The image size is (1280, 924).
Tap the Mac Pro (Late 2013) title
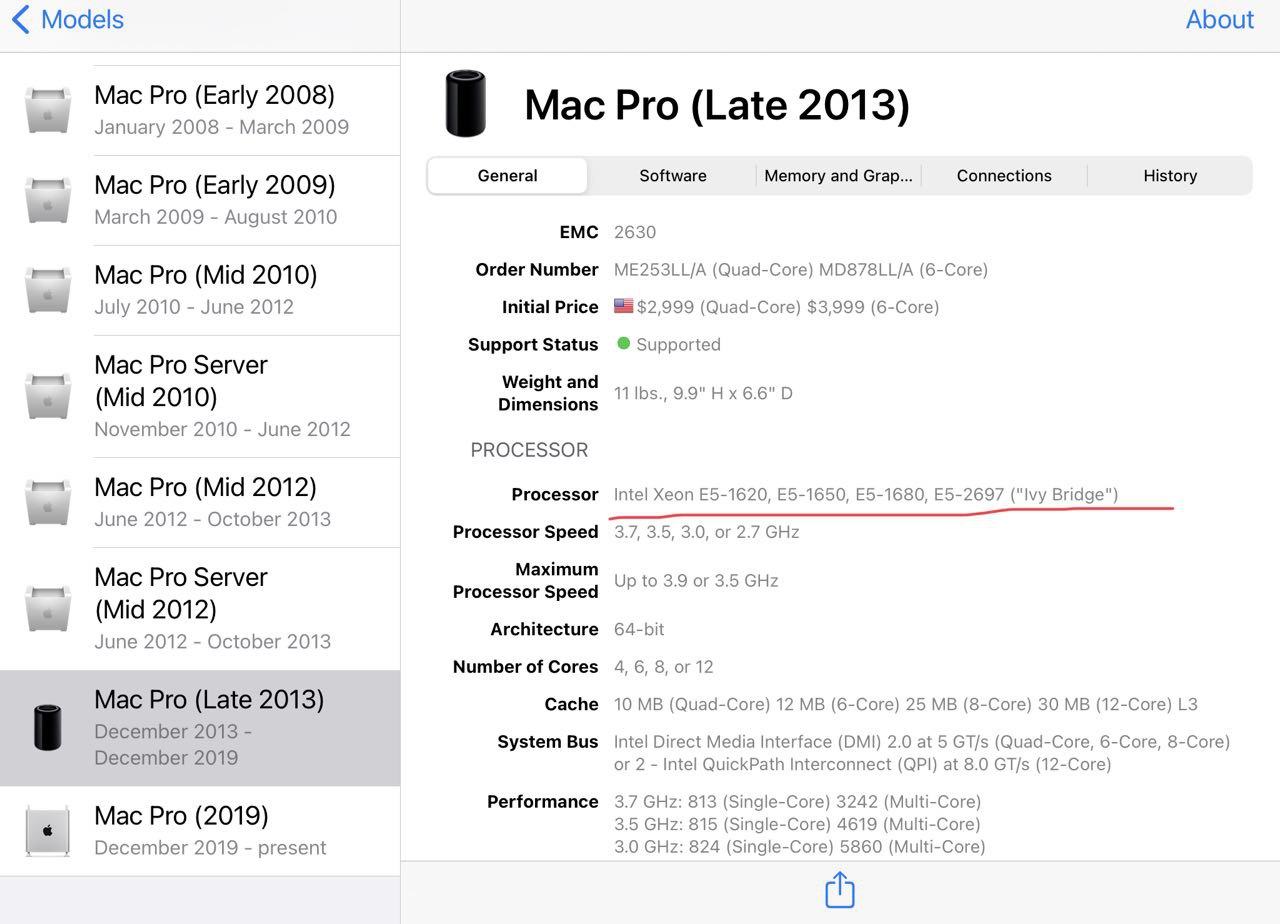[x=717, y=105]
